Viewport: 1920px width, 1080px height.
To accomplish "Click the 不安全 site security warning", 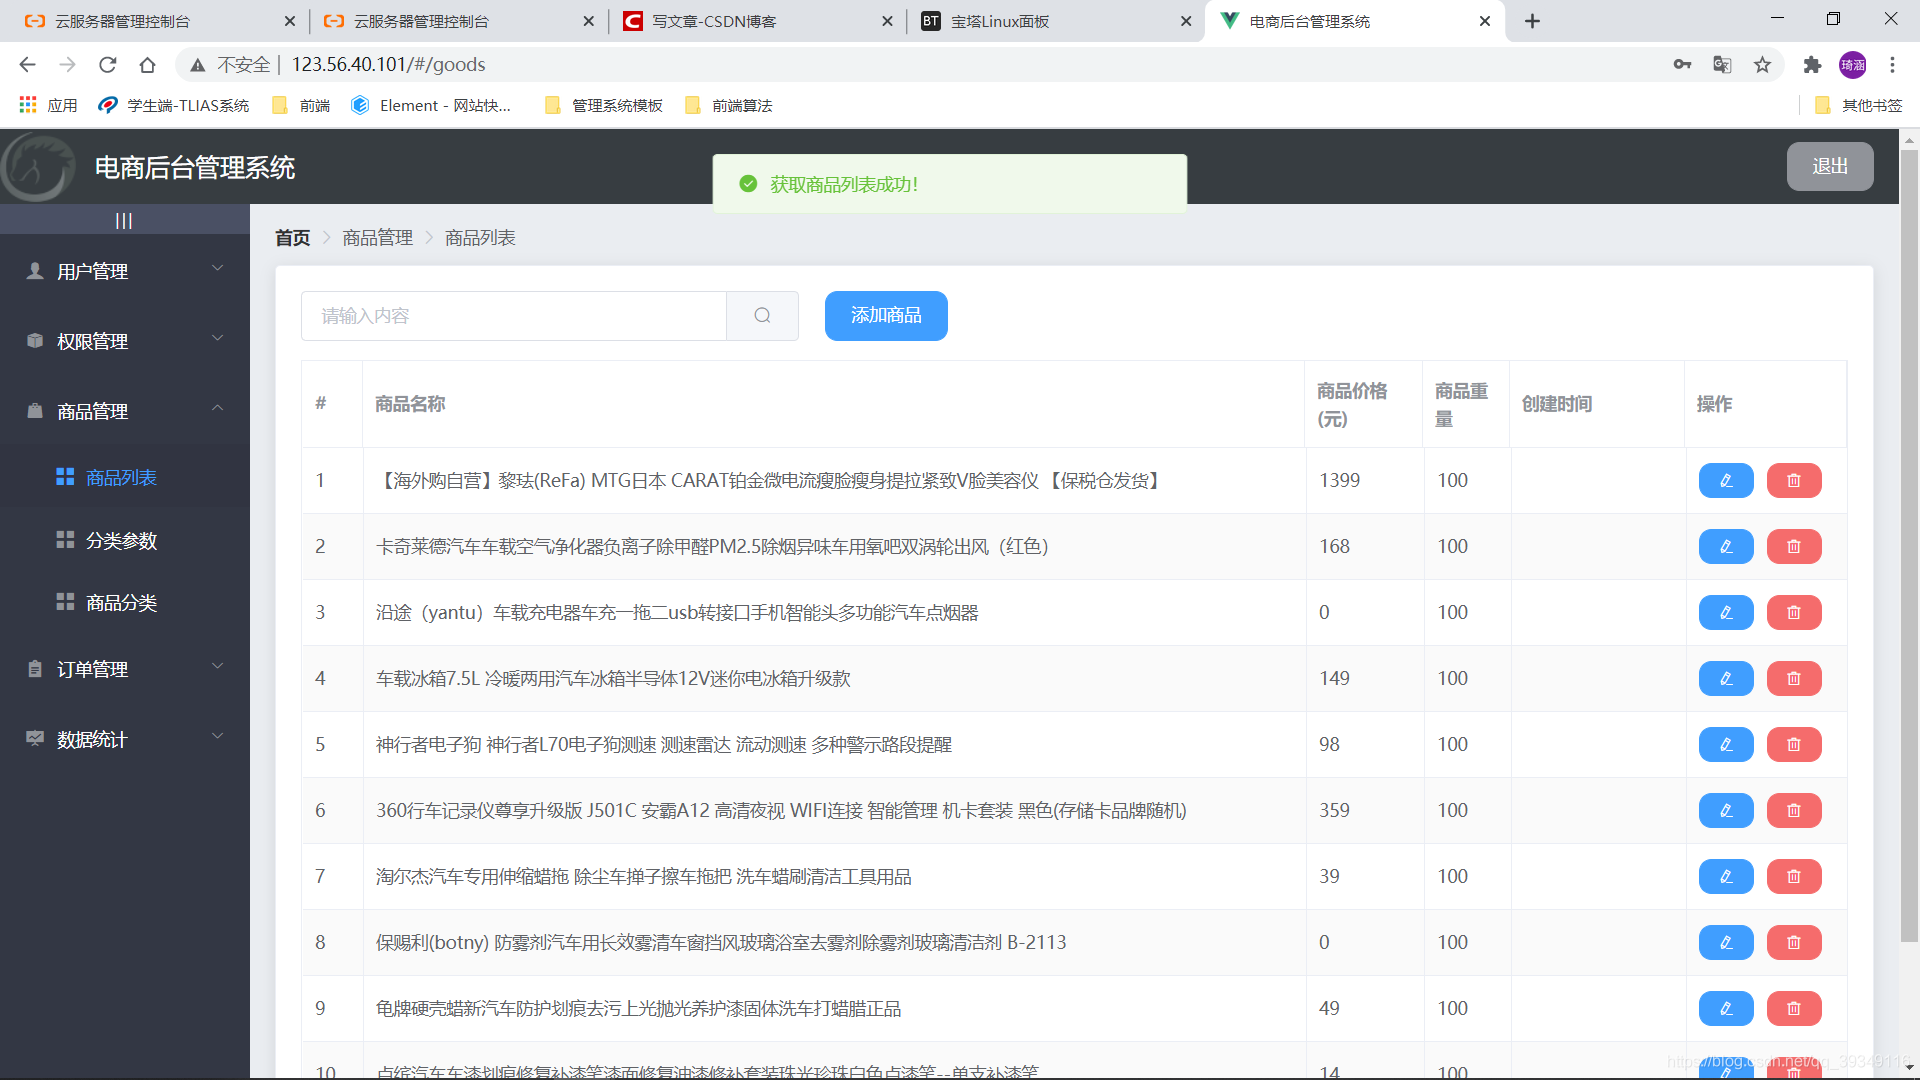I will [x=230, y=65].
